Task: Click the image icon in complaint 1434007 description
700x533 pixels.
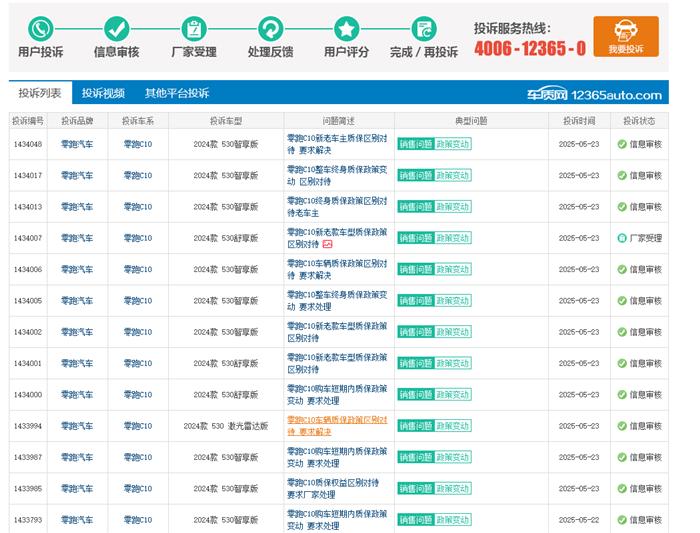Action: click(328, 244)
